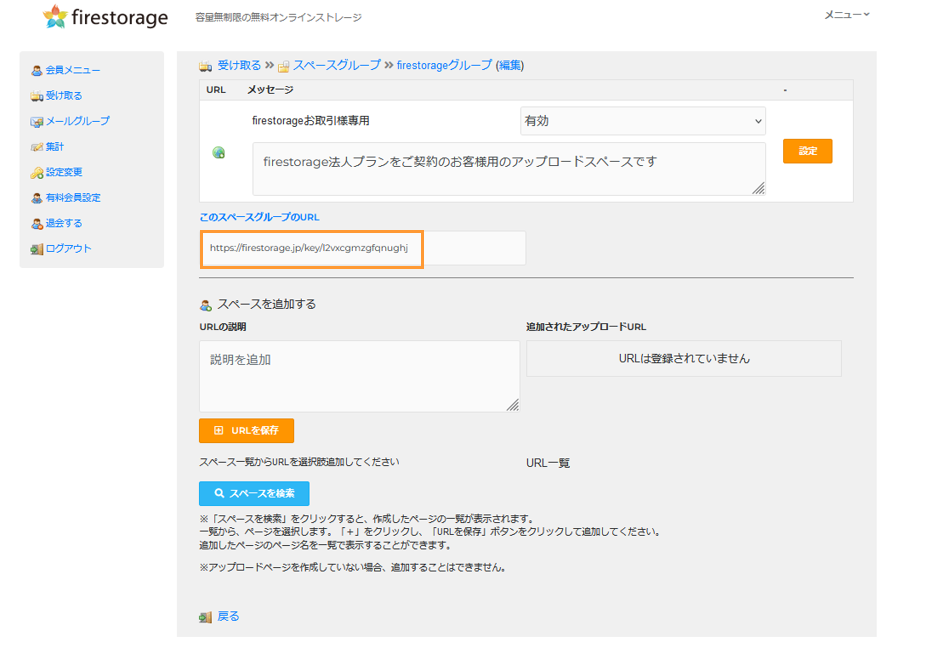
Task: Click the orange 設定 button
Action: click(807, 151)
